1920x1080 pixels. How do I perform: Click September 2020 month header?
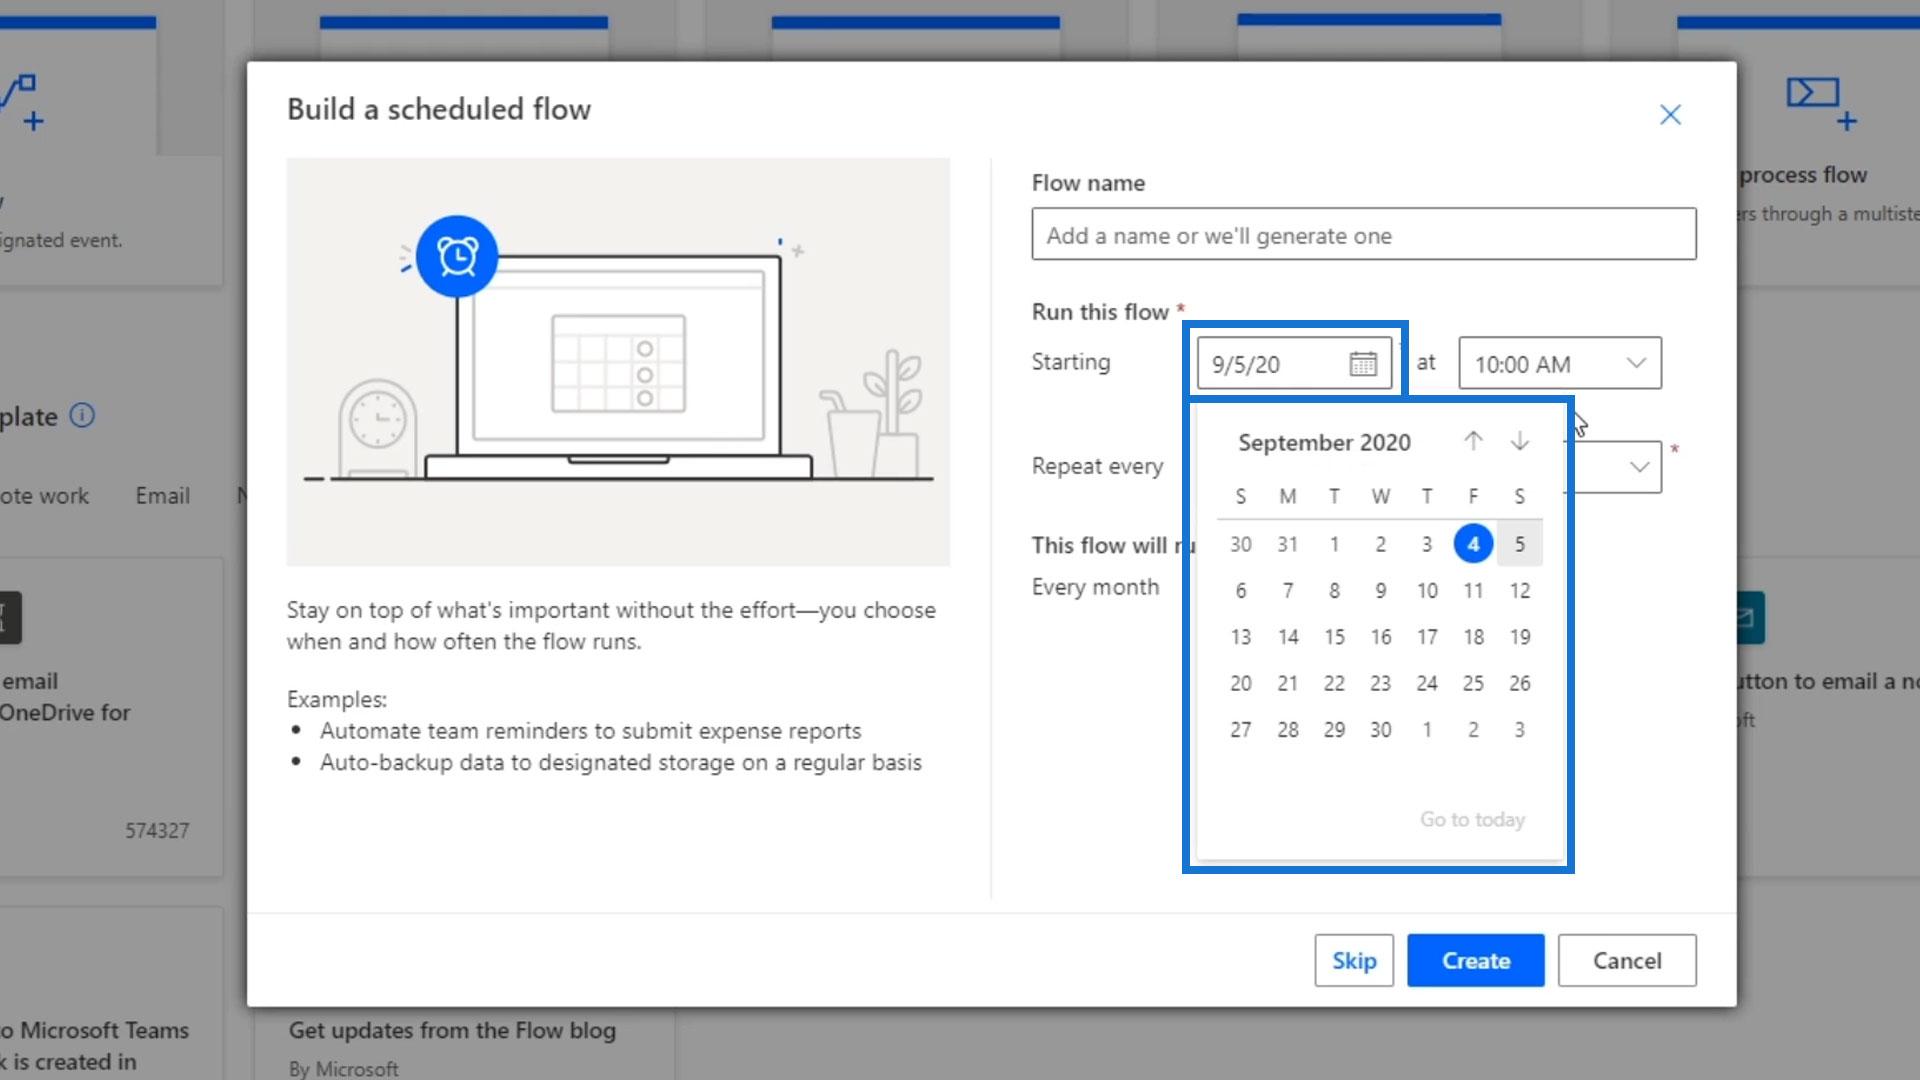pyautogui.click(x=1324, y=443)
